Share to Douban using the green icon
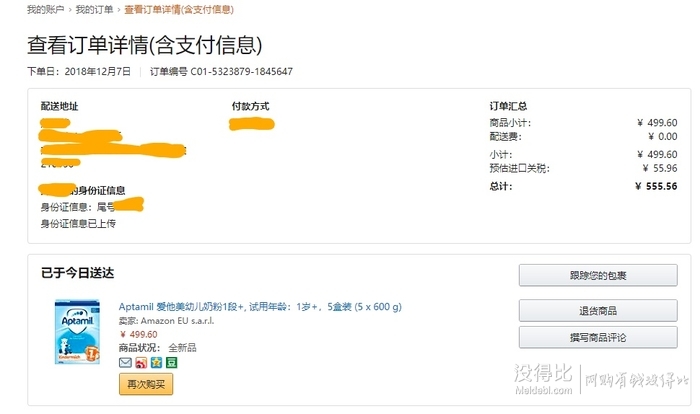The image size is (700, 414). (172, 362)
